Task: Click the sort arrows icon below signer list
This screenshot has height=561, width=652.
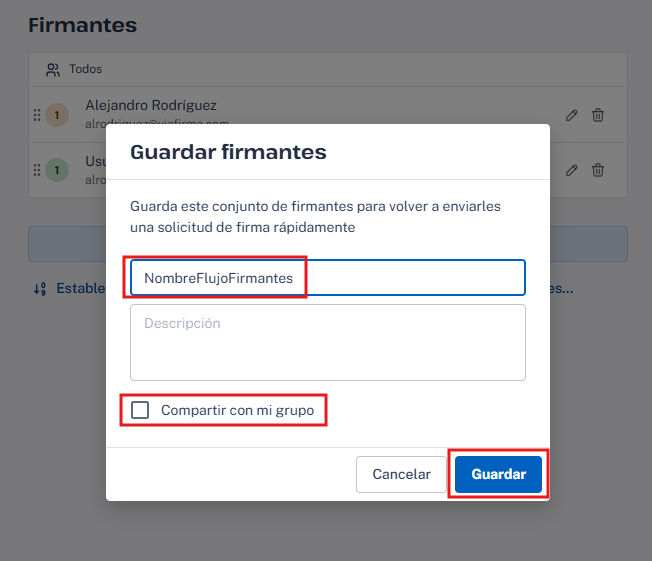Action: click(40, 289)
